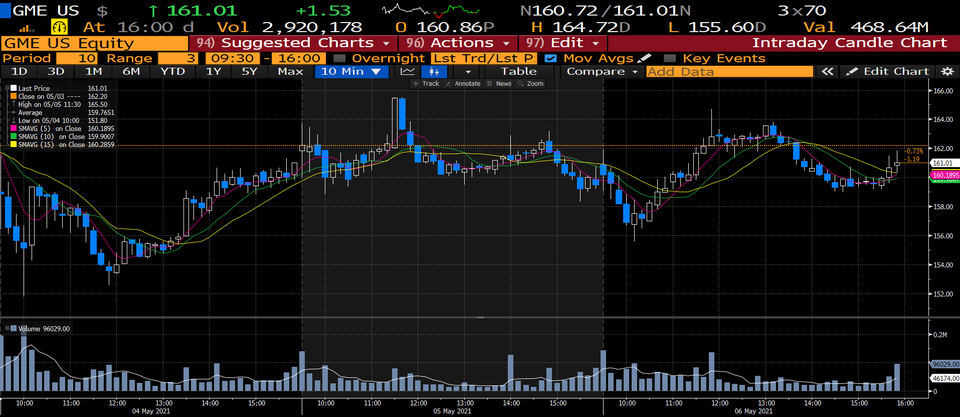The image size is (960, 417).
Task: Open the 10 Min interval dropdown
Action: tap(351, 72)
